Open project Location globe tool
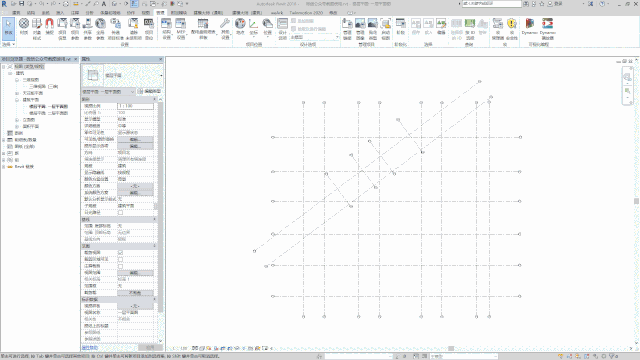 tap(240, 27)
